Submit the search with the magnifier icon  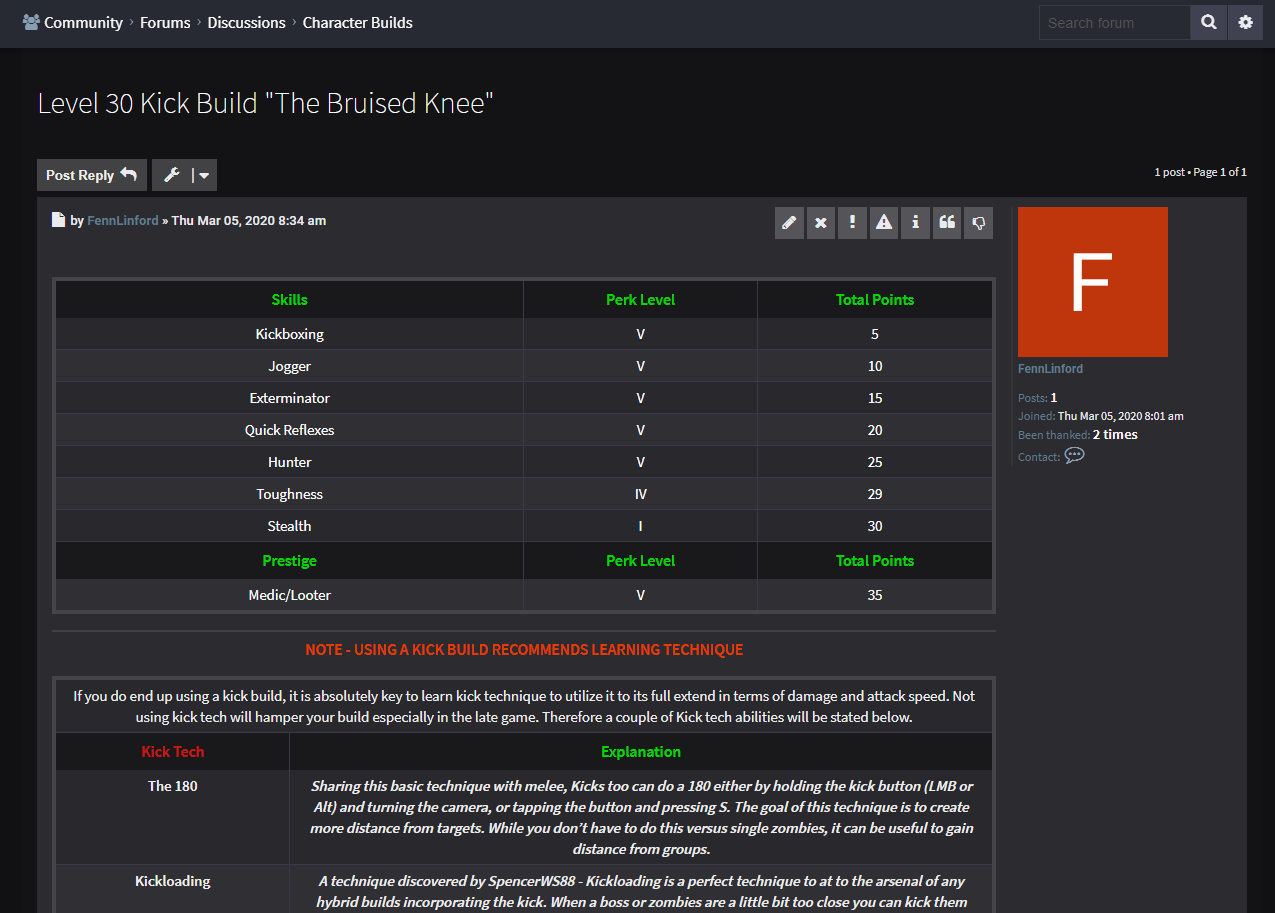[1208, 22]
